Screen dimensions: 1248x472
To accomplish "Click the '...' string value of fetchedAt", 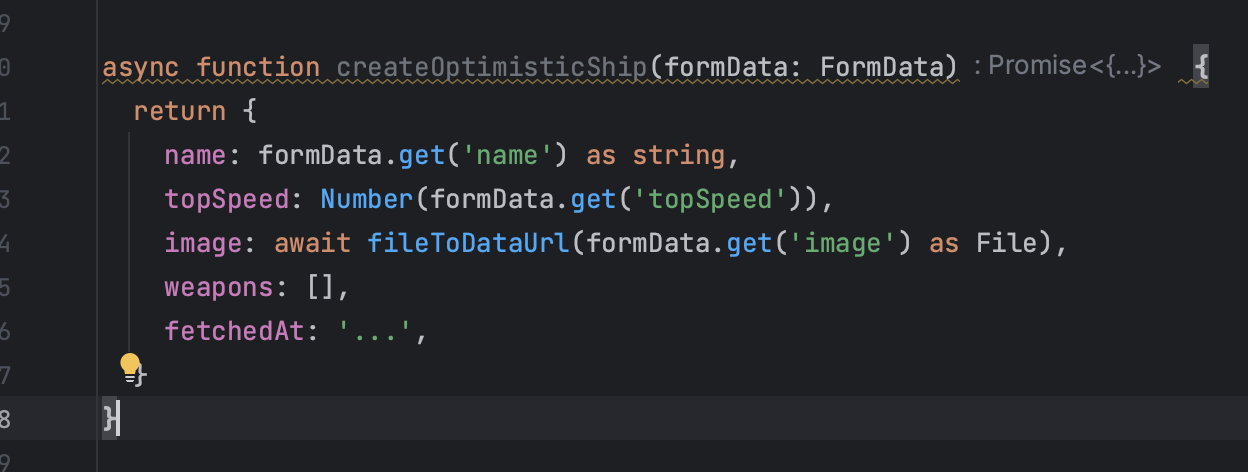I will tap(376, 331).
